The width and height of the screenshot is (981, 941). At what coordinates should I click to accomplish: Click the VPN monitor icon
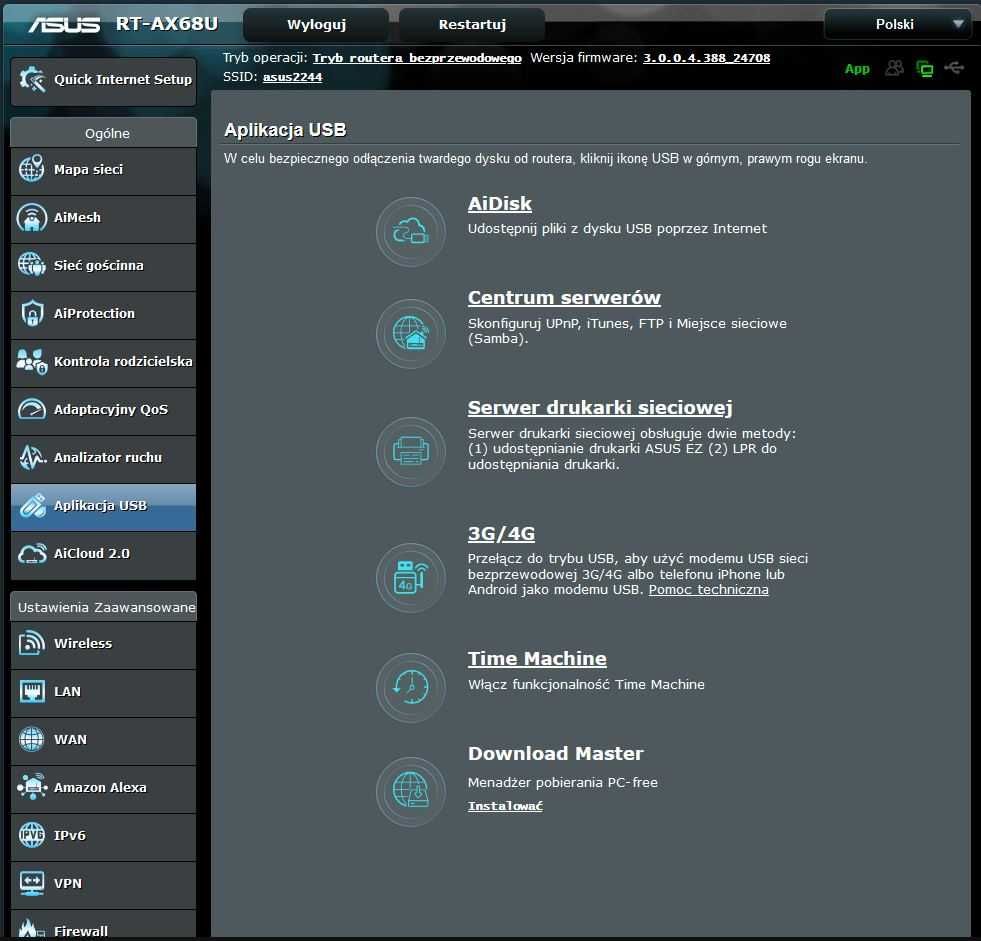point(31,883)
